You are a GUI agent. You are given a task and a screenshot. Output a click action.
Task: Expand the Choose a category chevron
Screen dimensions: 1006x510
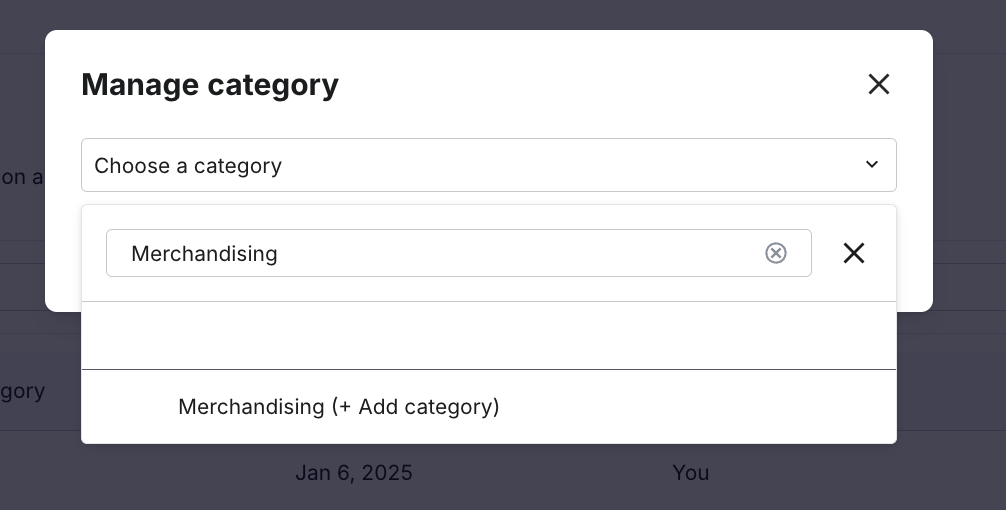point(871,165)
